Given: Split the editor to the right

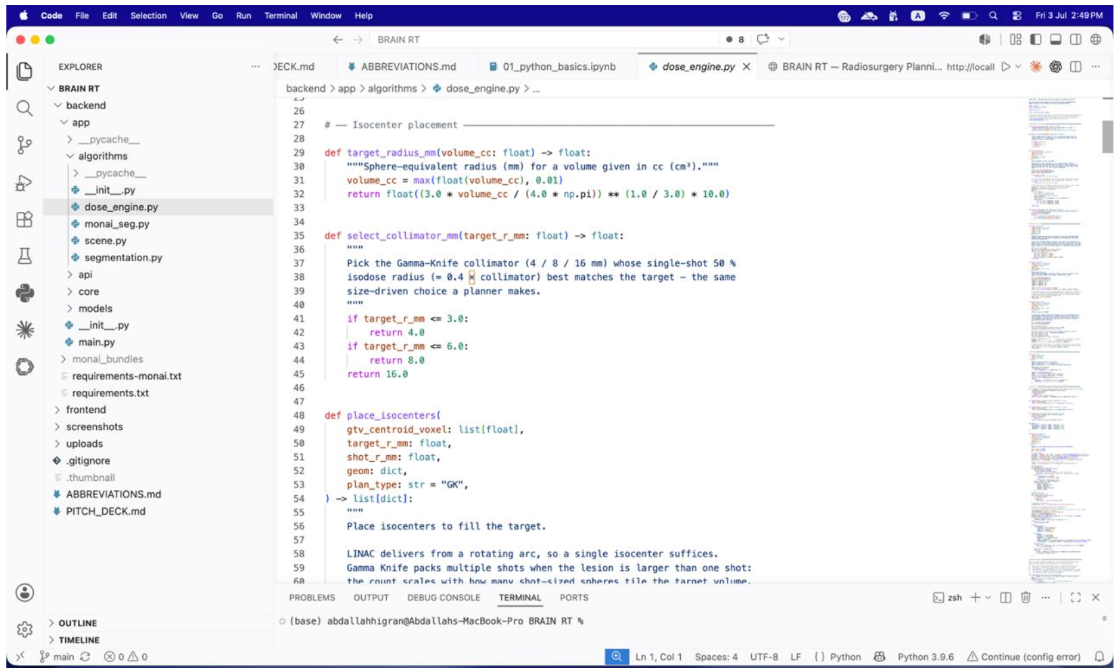Looking at the screenshot, I should 1076,67.
